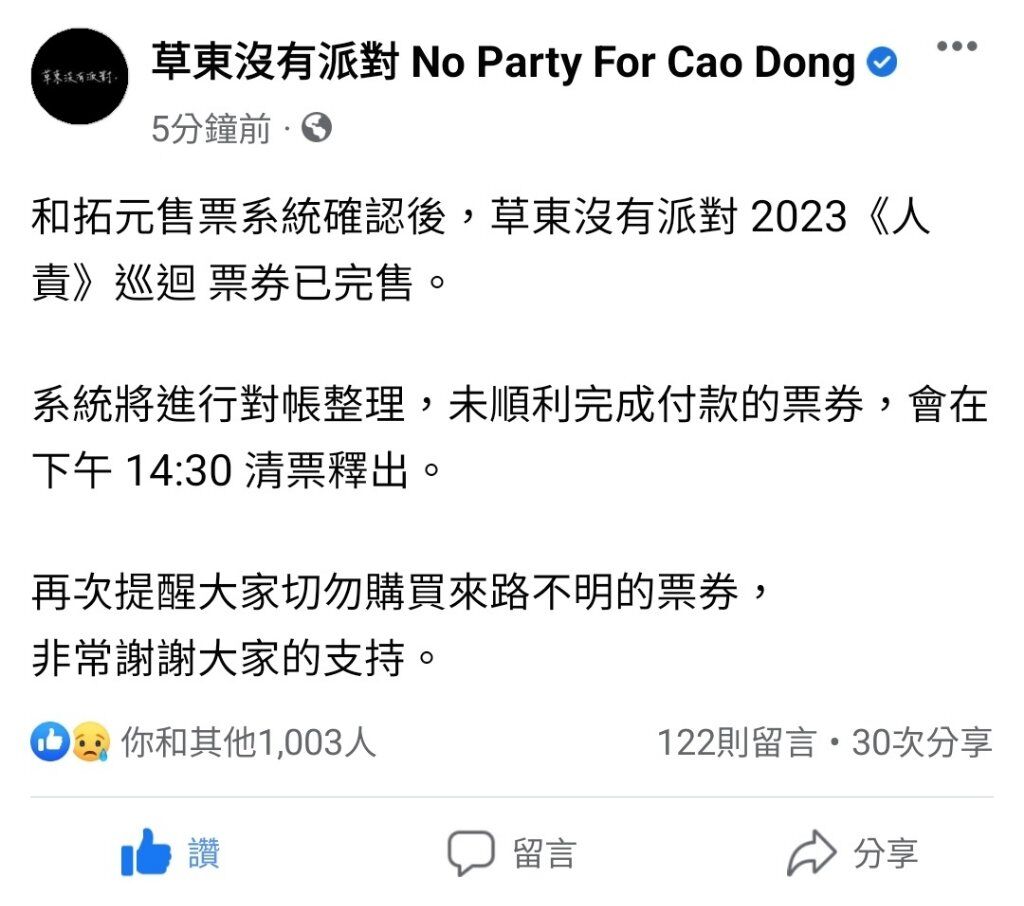1024x906 pixels.
Task: Click the globe public audience icon
Action: click(317, 127)
